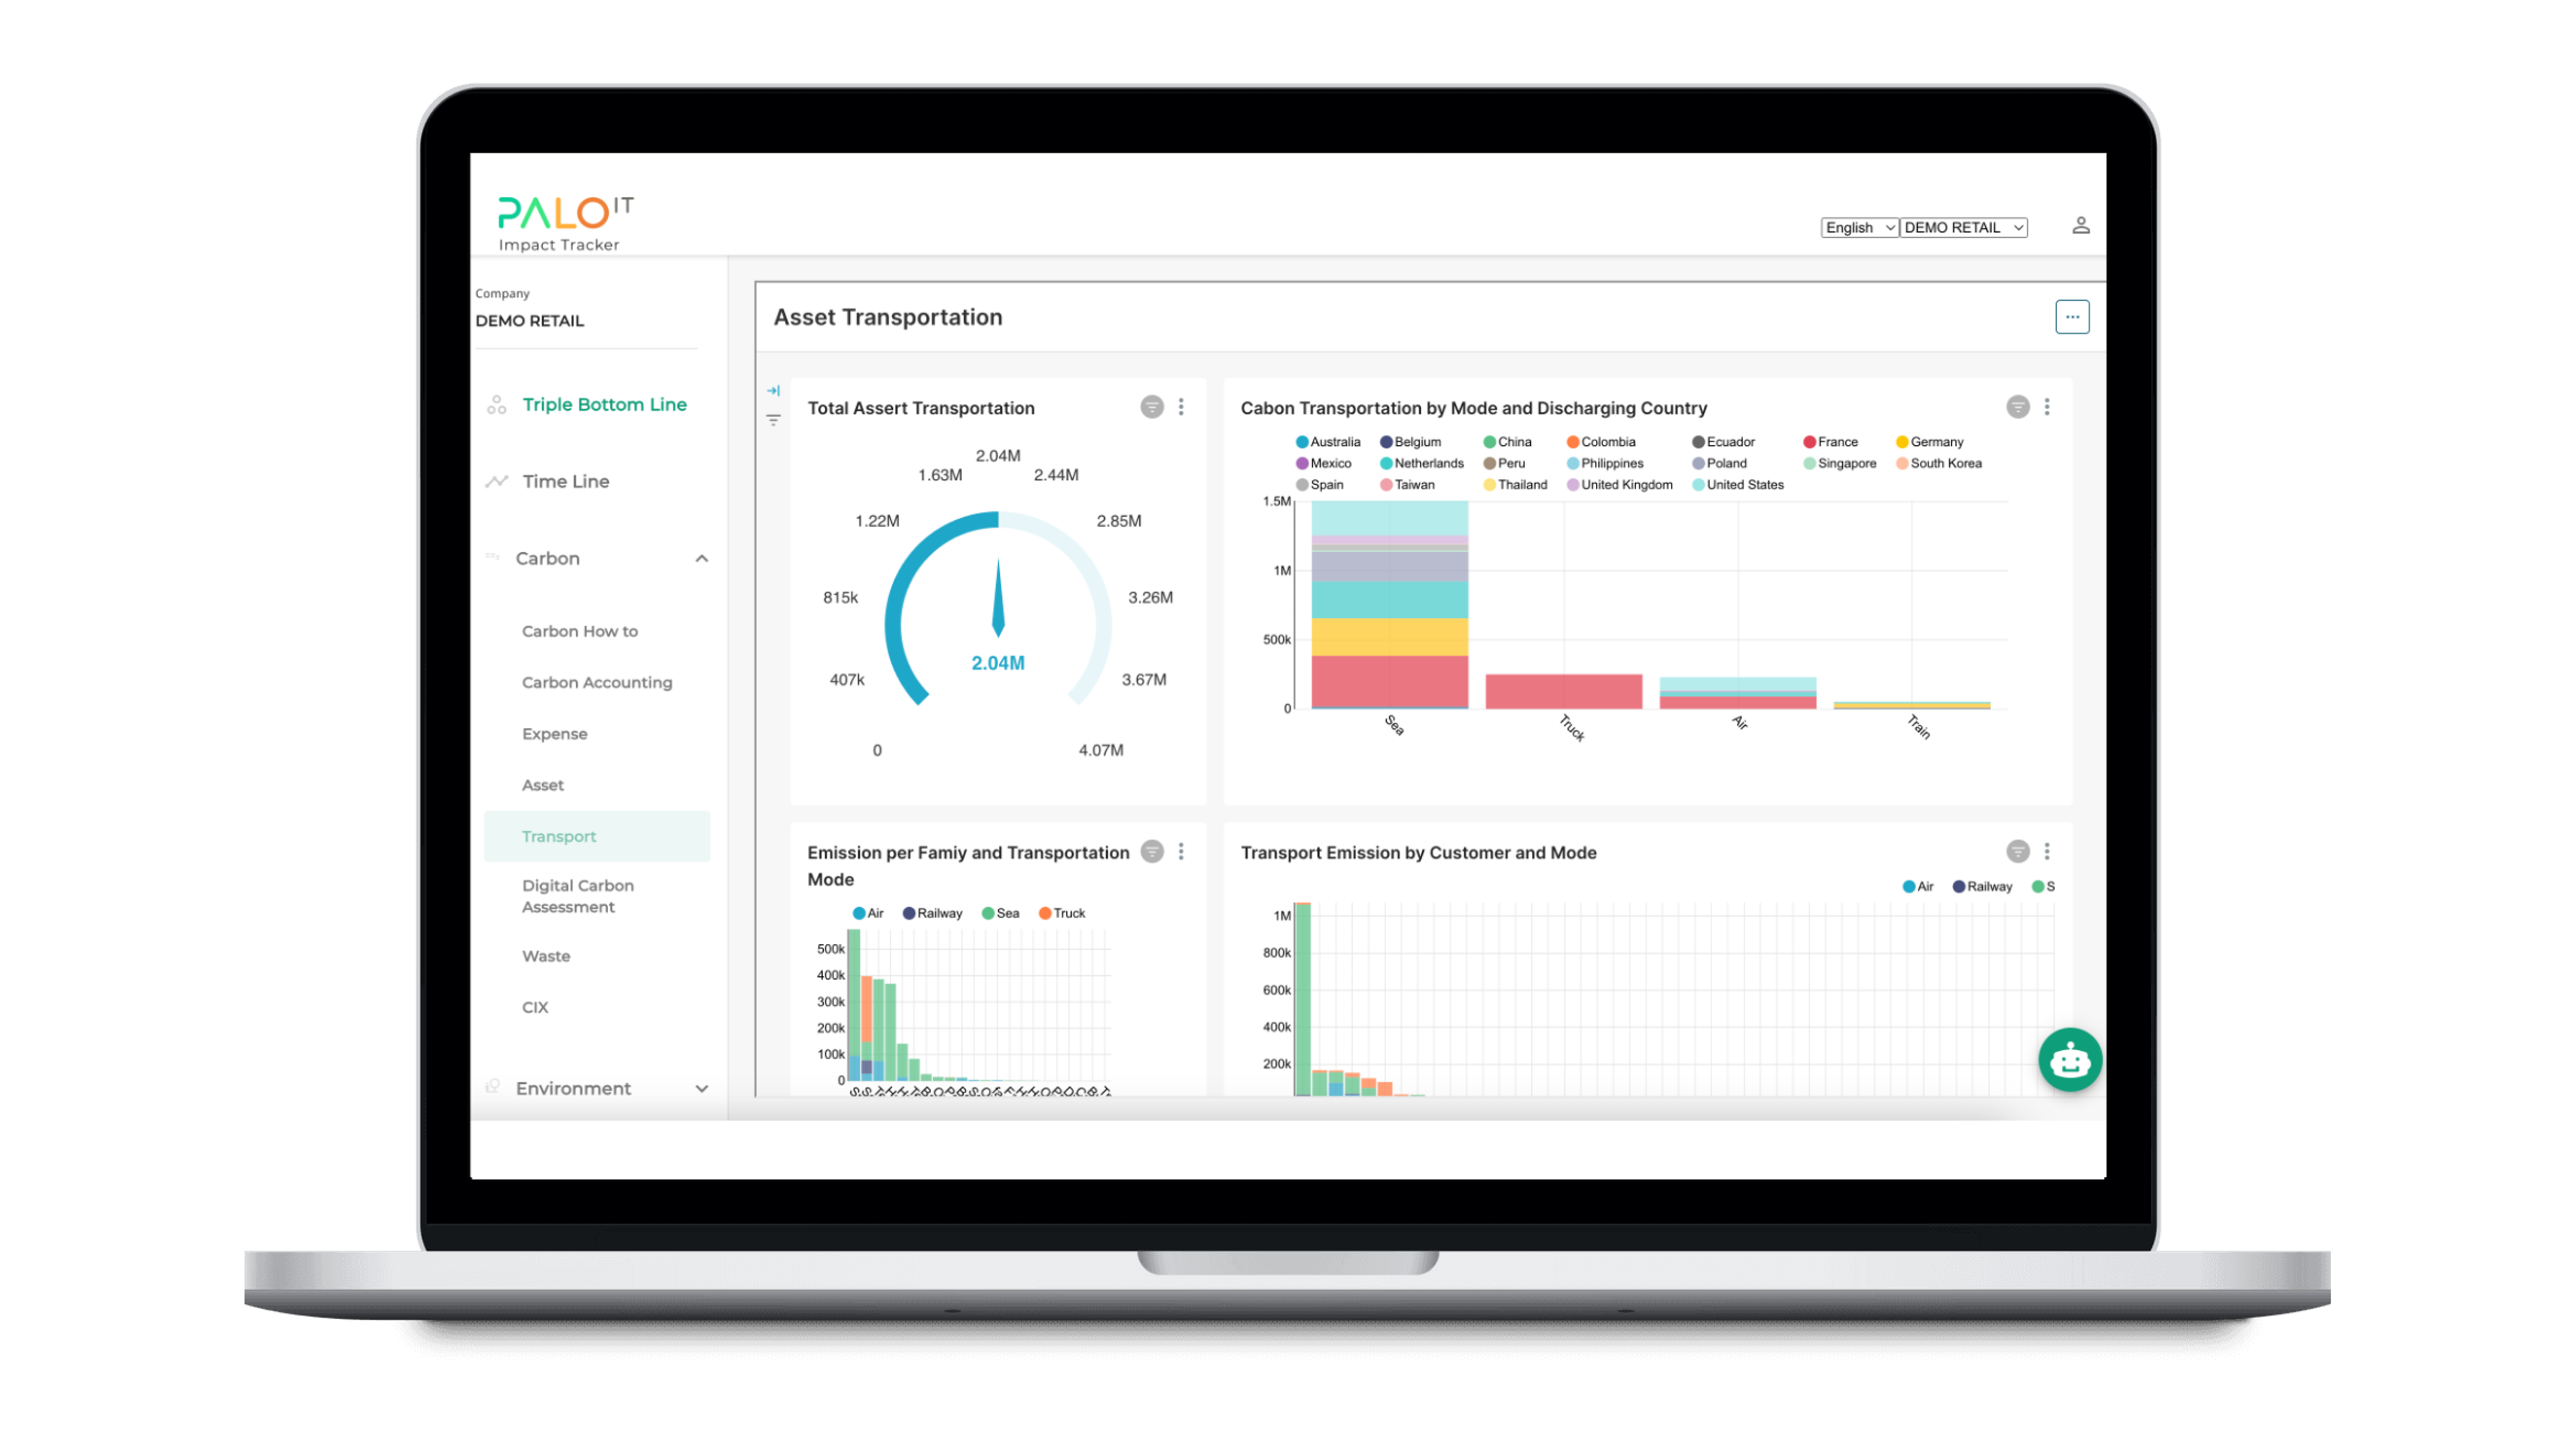Toggle Air transport mode filter in emission chart
Screen dimensions: 2576x1449
point(867,913)
